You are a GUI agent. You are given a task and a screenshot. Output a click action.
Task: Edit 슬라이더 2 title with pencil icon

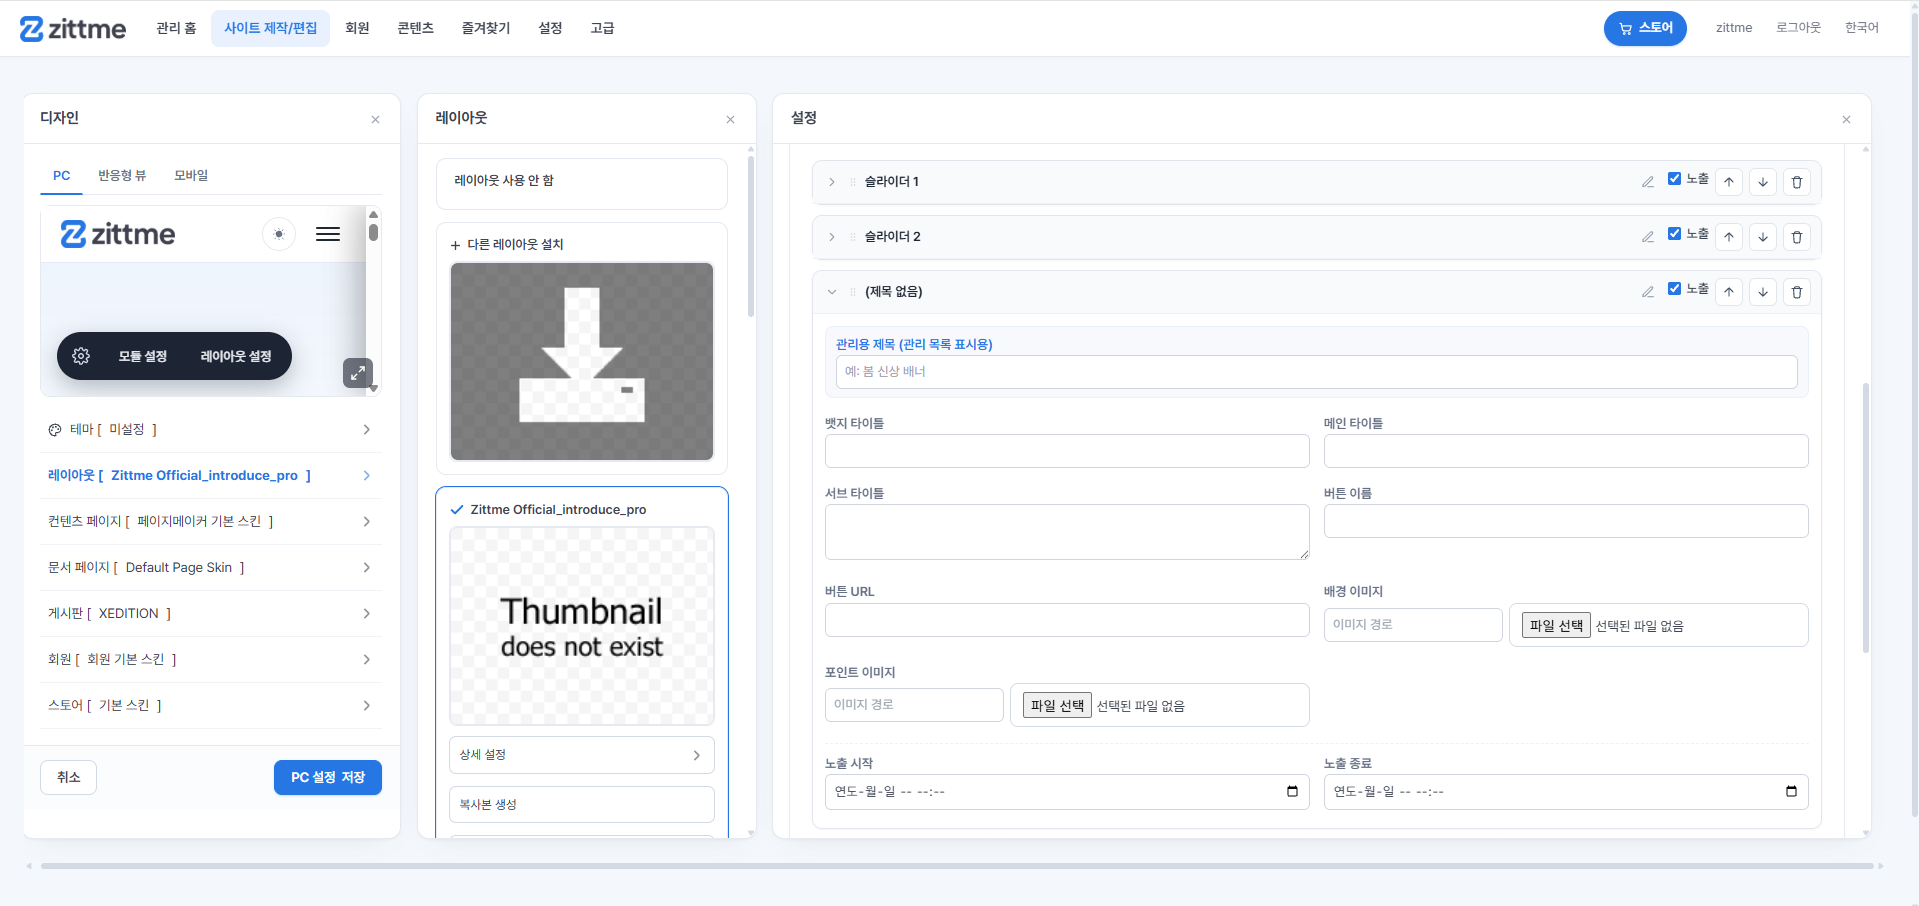tap(1648, 237)
